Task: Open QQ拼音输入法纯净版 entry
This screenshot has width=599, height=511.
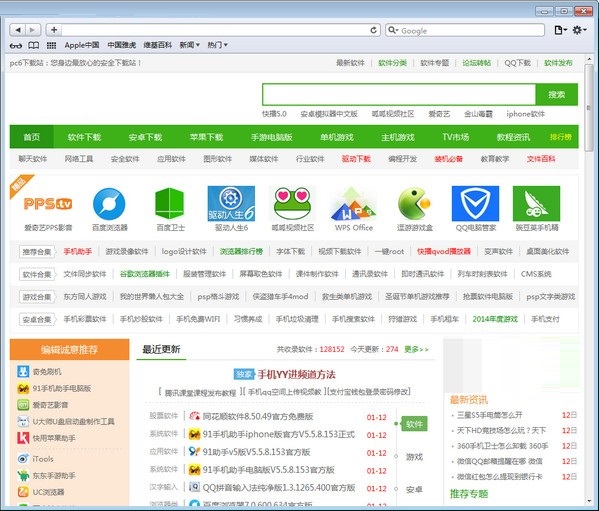Action: (279, 487)
